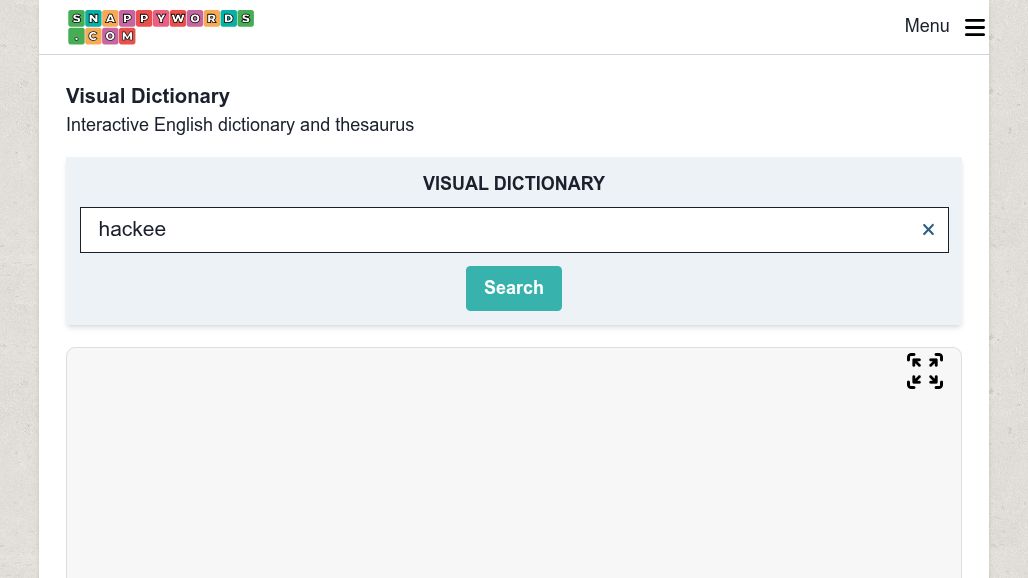This screenshot has height=578, width=1028.
Task: Click the VISUAL DICTIONARY panel title
Action: pyautogui.click(x=513, y=183)
